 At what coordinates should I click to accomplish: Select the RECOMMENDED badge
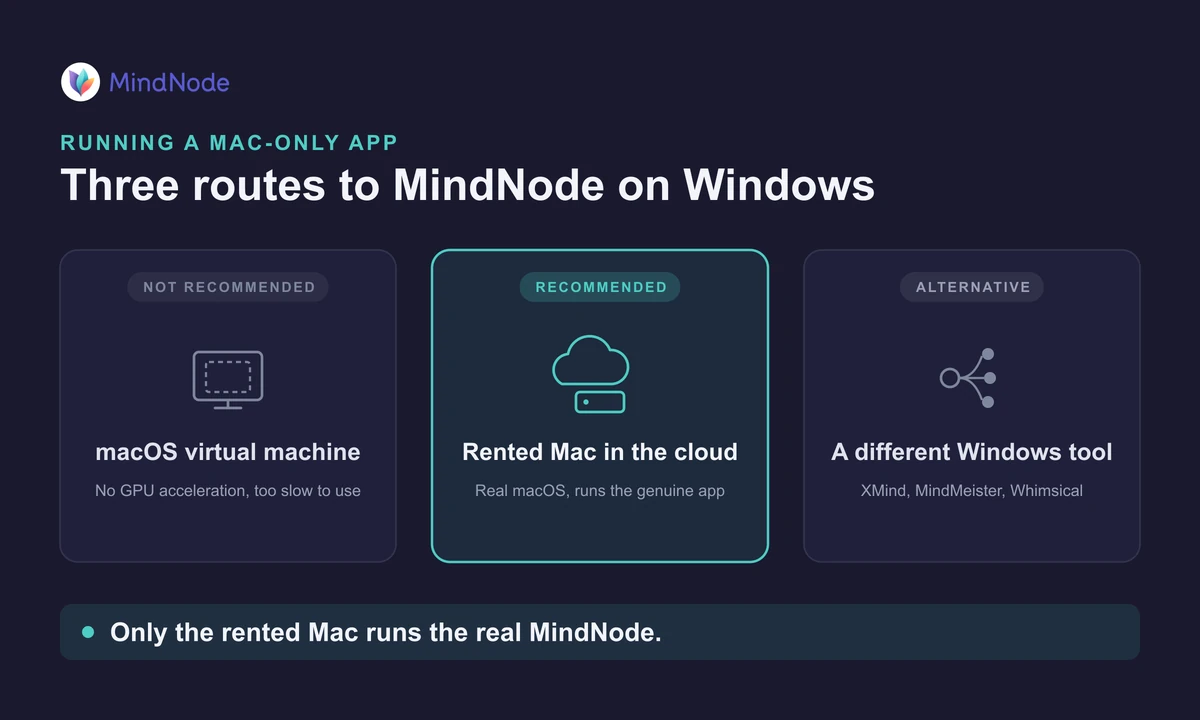[600, 287]
